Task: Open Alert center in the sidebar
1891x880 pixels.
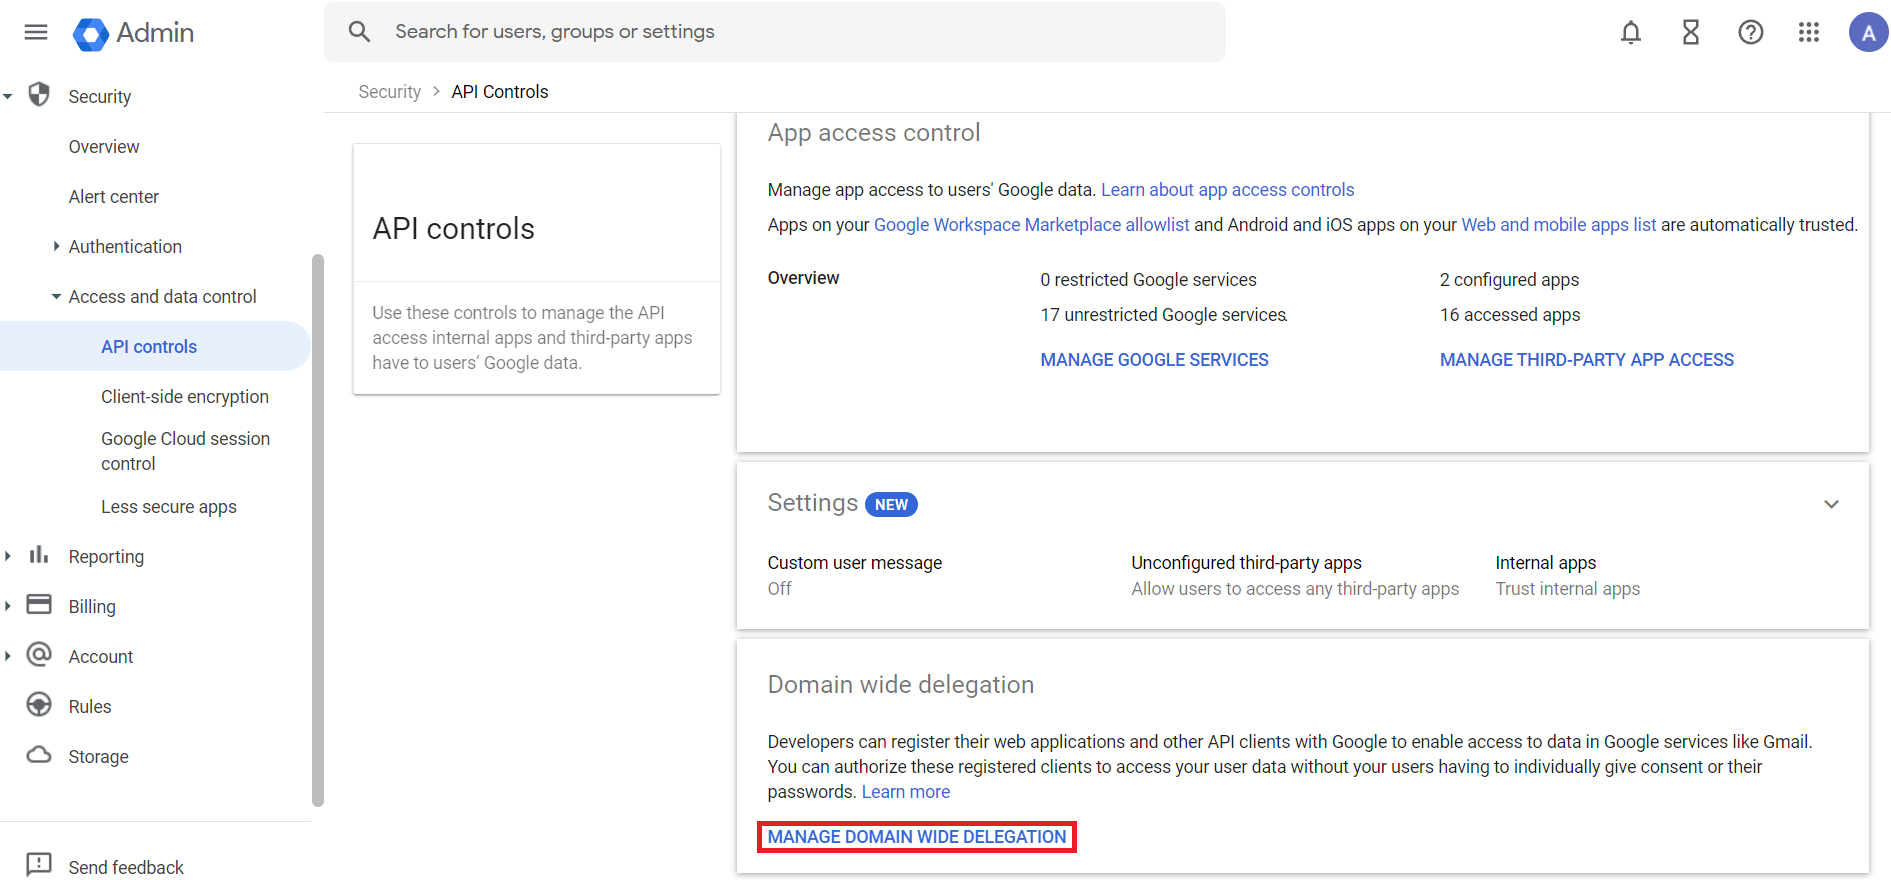Action: (x=114, y=197)
